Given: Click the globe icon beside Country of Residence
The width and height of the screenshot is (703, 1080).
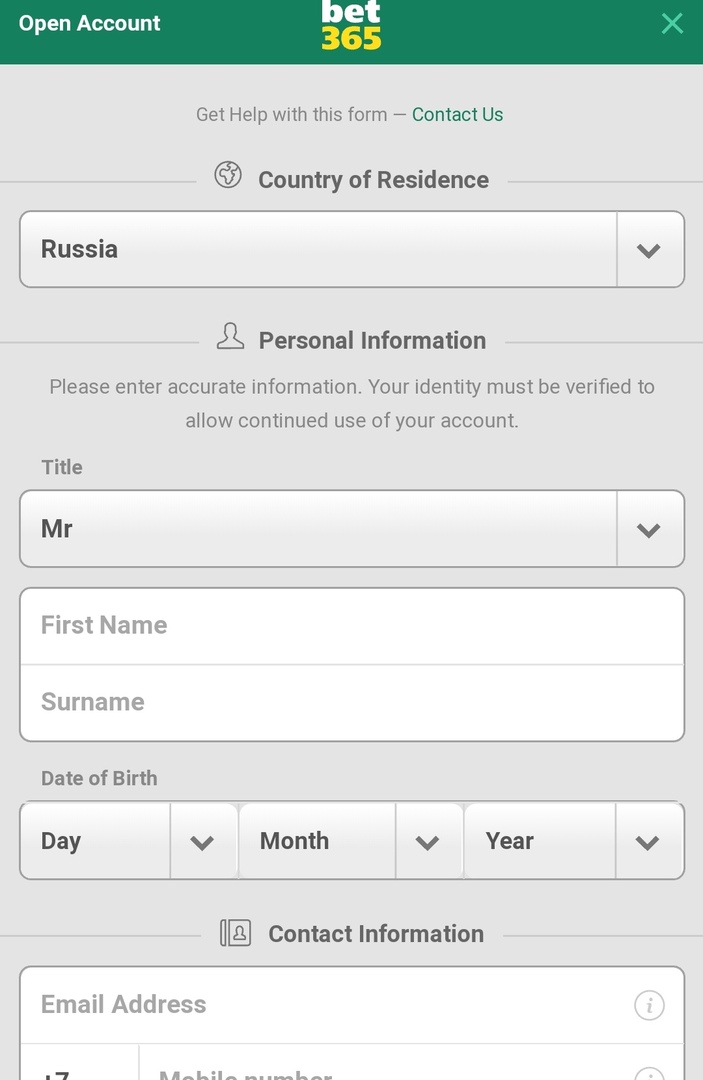Looking at the screenshot, I should 228,176.
